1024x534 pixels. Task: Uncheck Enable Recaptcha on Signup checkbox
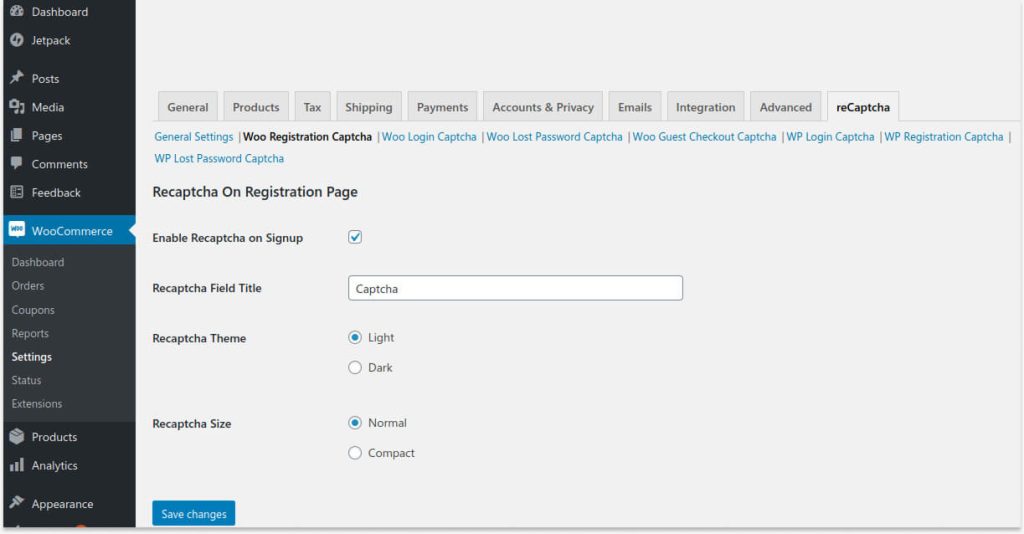click(x=355, y=237)
